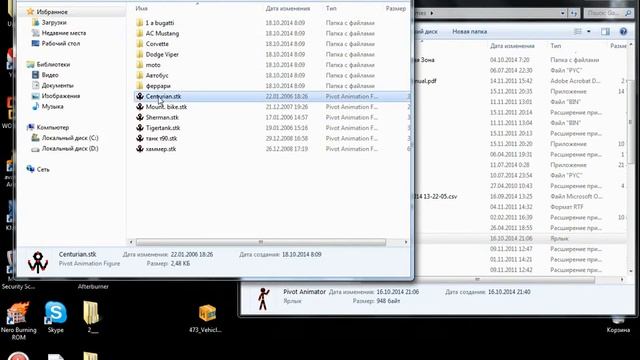Open Недавние места in the sidebar

(x=64, y=33)
